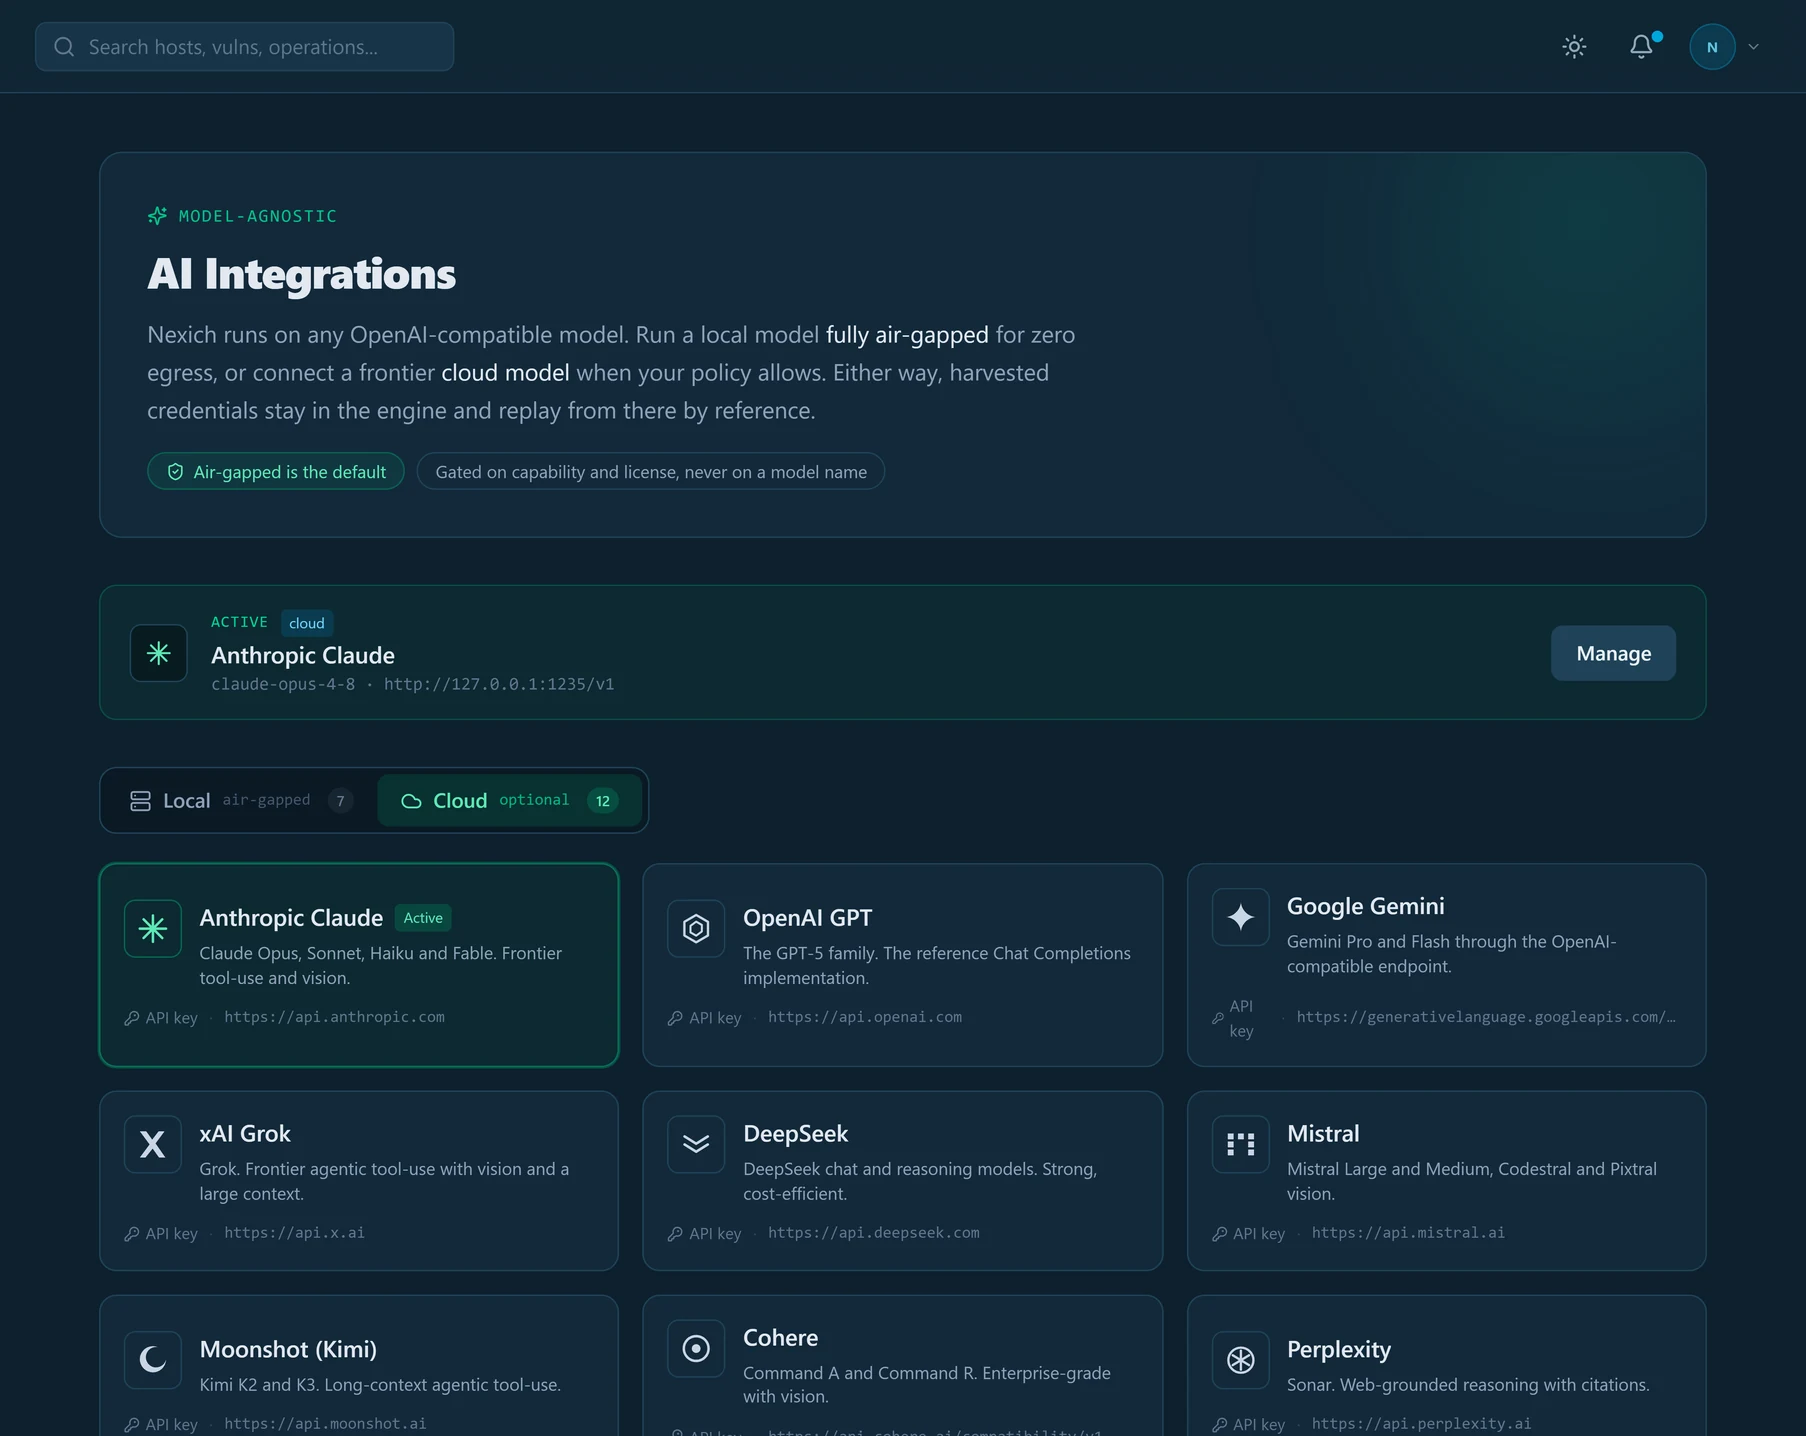Viewport: 1806px width, 1436px height.
Task: Click the Air-gapped is the default pill
Action: click(x=276, y=471)
